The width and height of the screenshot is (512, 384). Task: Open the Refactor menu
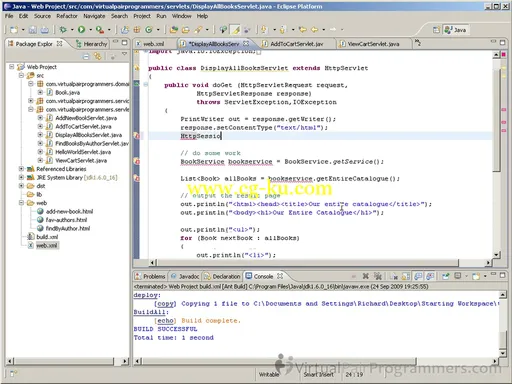click(67, 16)
